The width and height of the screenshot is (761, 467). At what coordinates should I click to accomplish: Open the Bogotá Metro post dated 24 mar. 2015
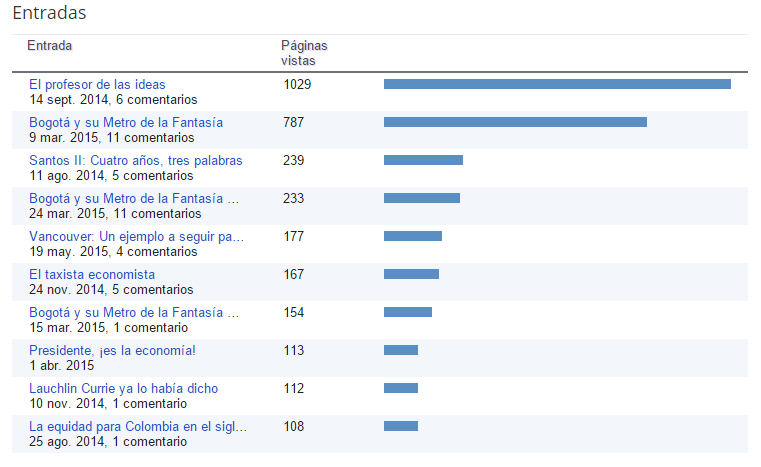pos(134,198)
